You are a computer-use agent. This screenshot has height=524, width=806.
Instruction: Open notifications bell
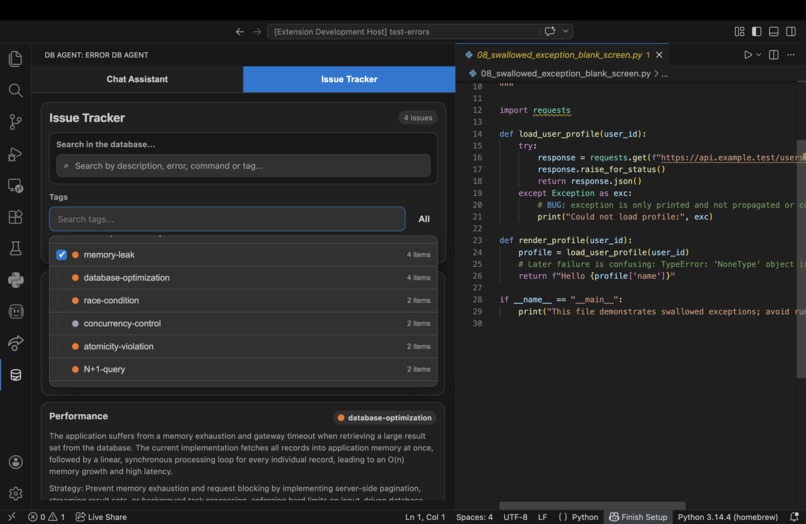click(794, 517)
